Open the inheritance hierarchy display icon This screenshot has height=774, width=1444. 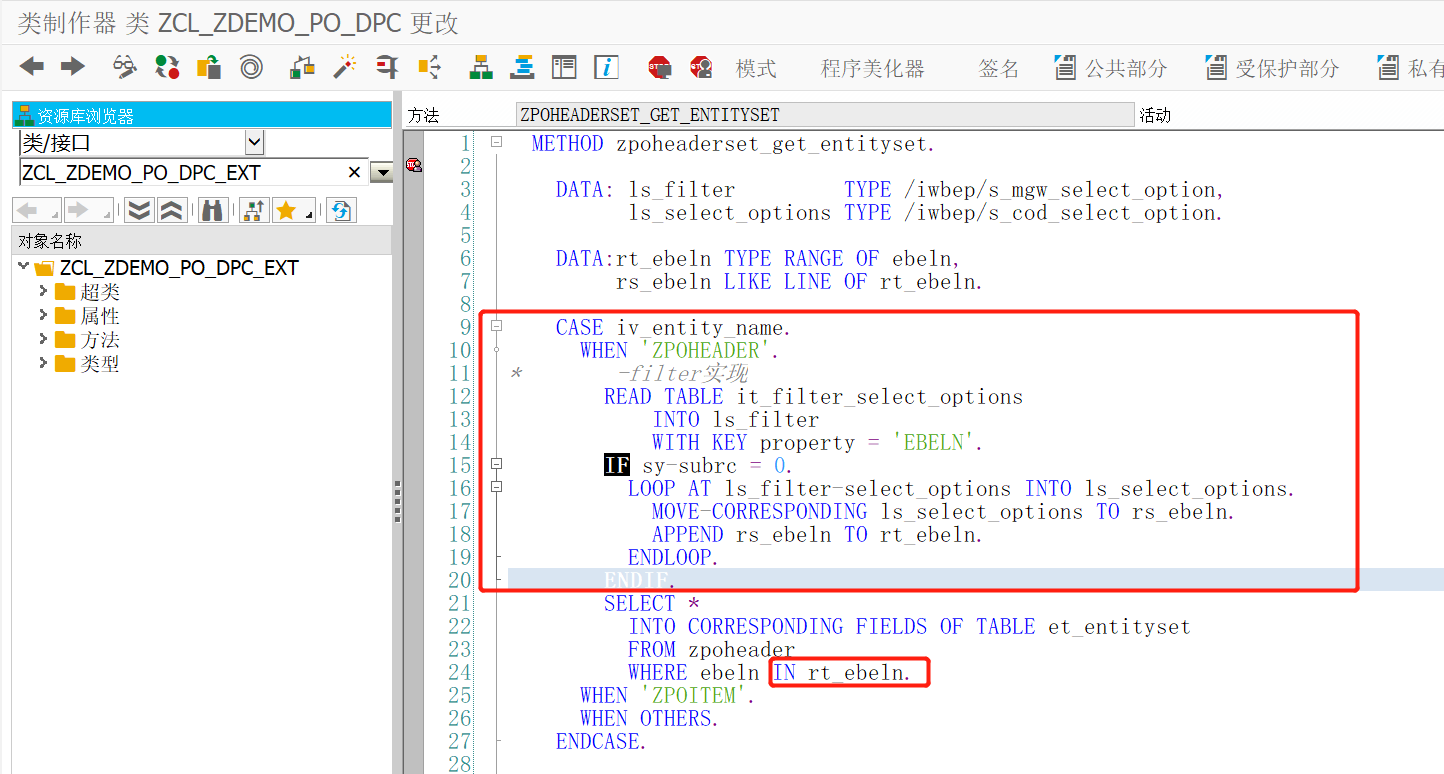click(x=481, y=67)
